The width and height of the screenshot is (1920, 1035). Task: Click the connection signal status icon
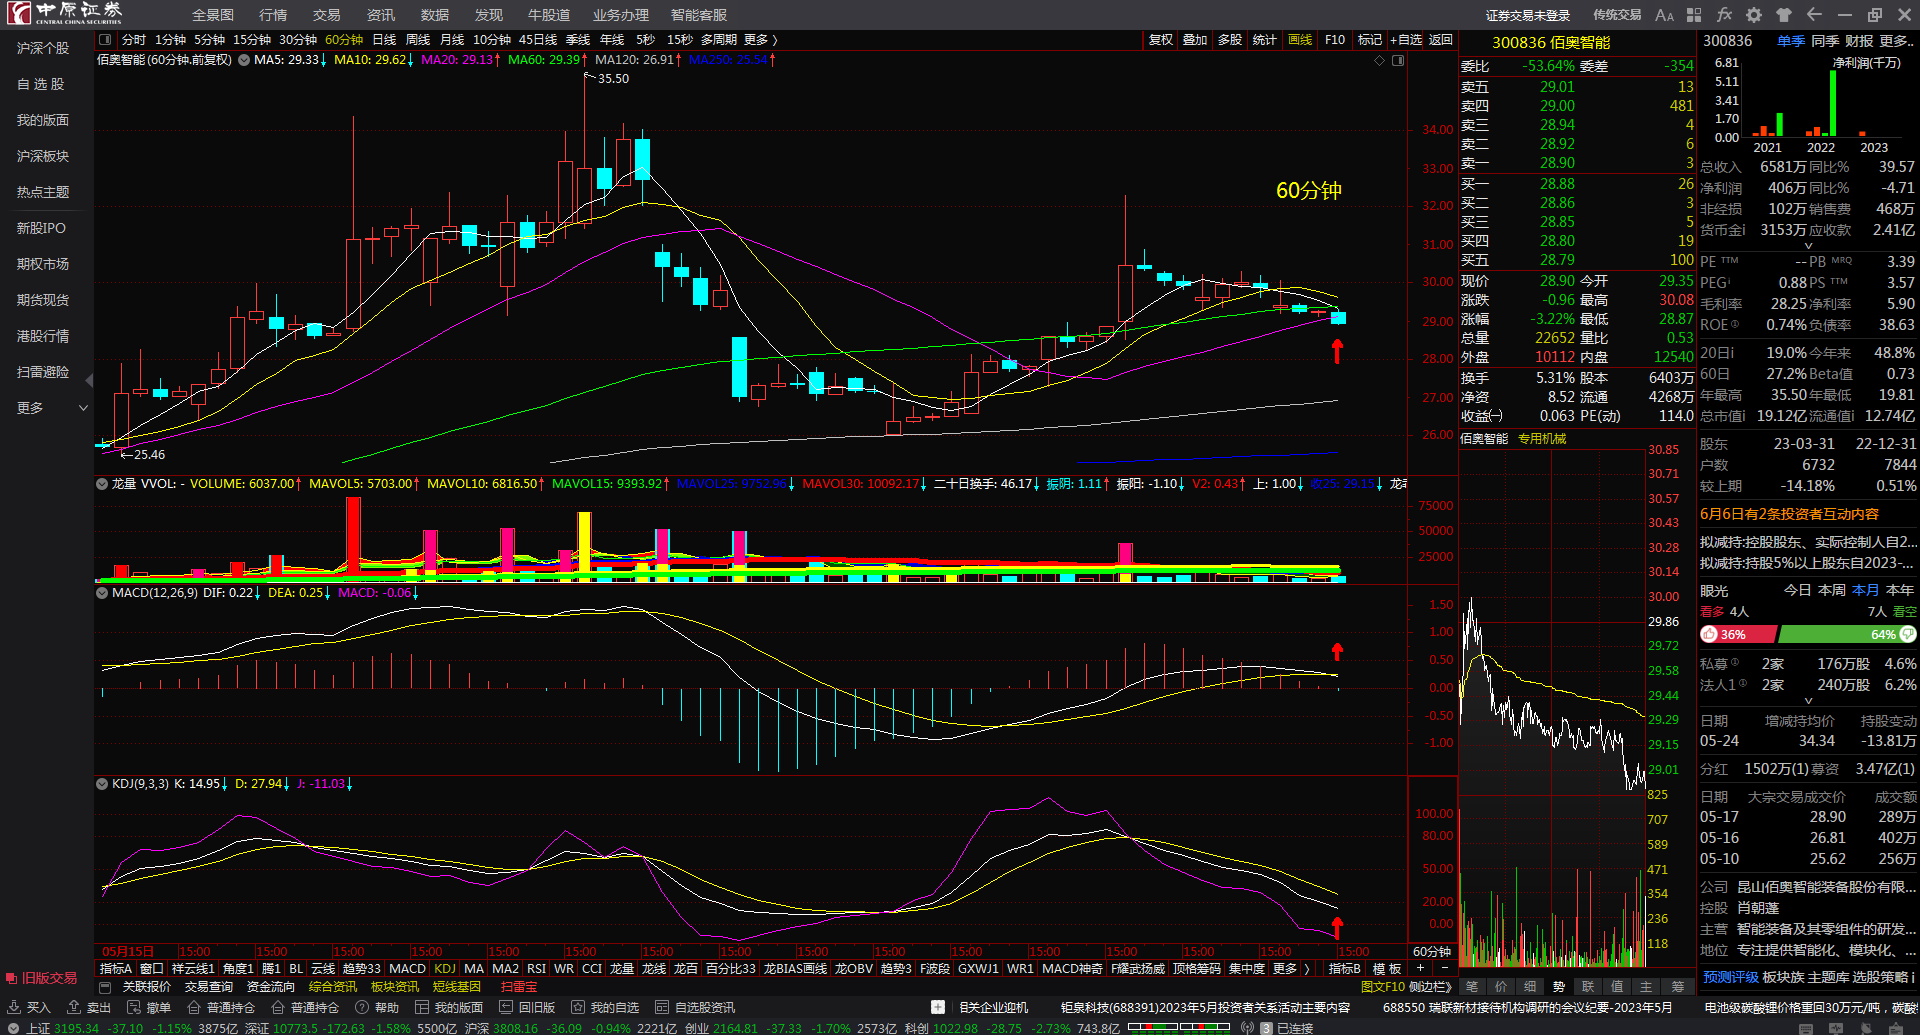(x=1247, y=1028)
